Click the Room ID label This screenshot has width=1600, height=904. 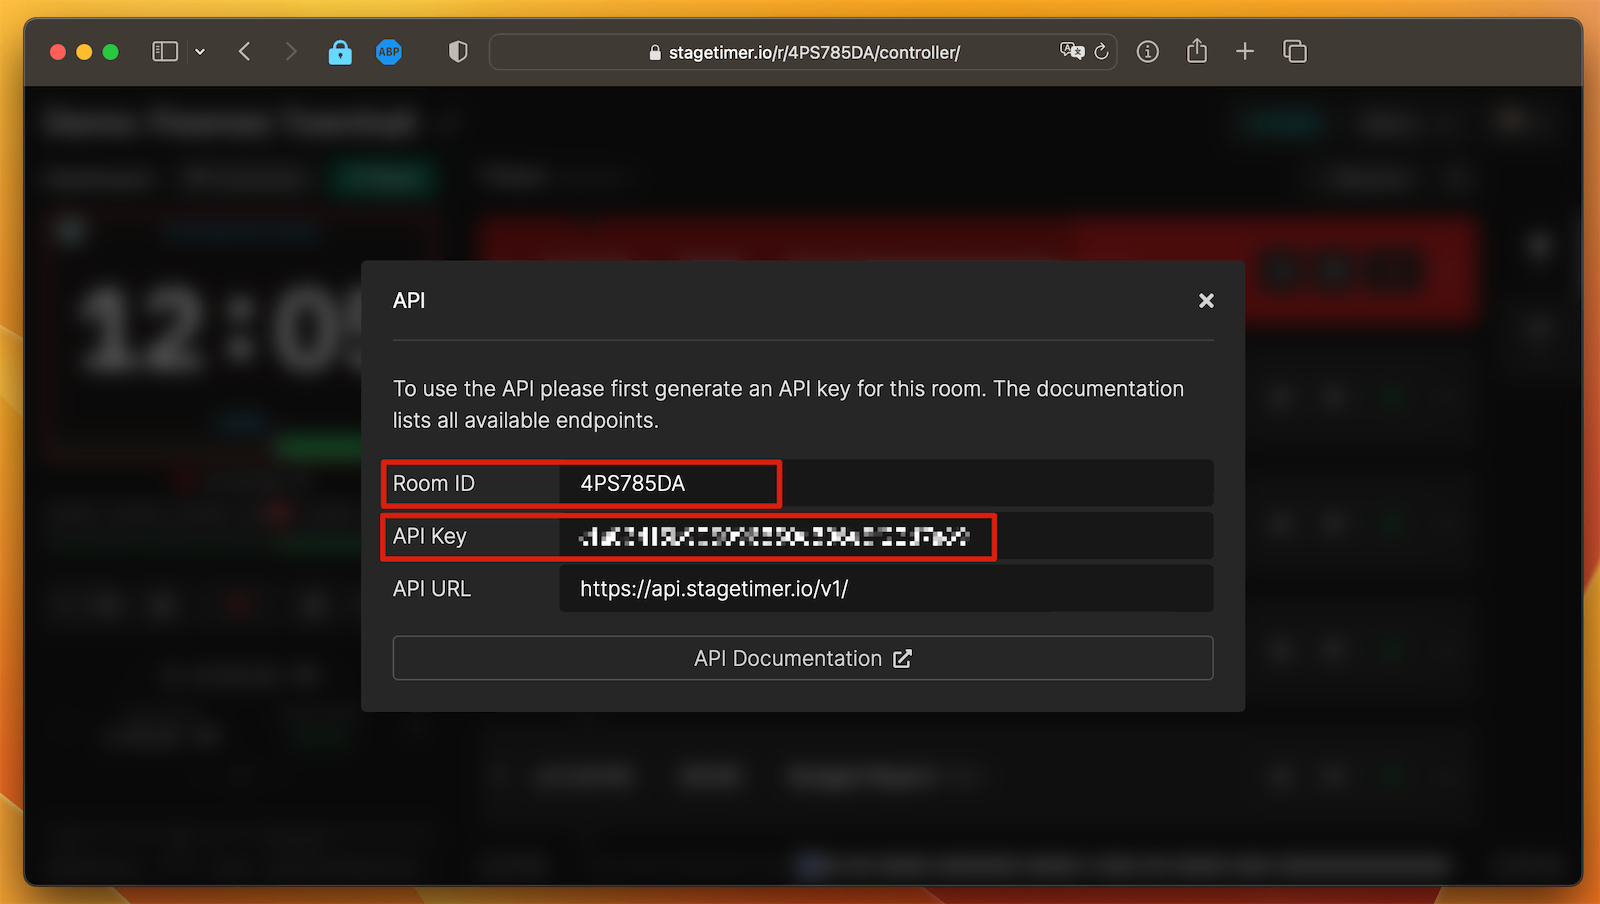click(434, 484)
